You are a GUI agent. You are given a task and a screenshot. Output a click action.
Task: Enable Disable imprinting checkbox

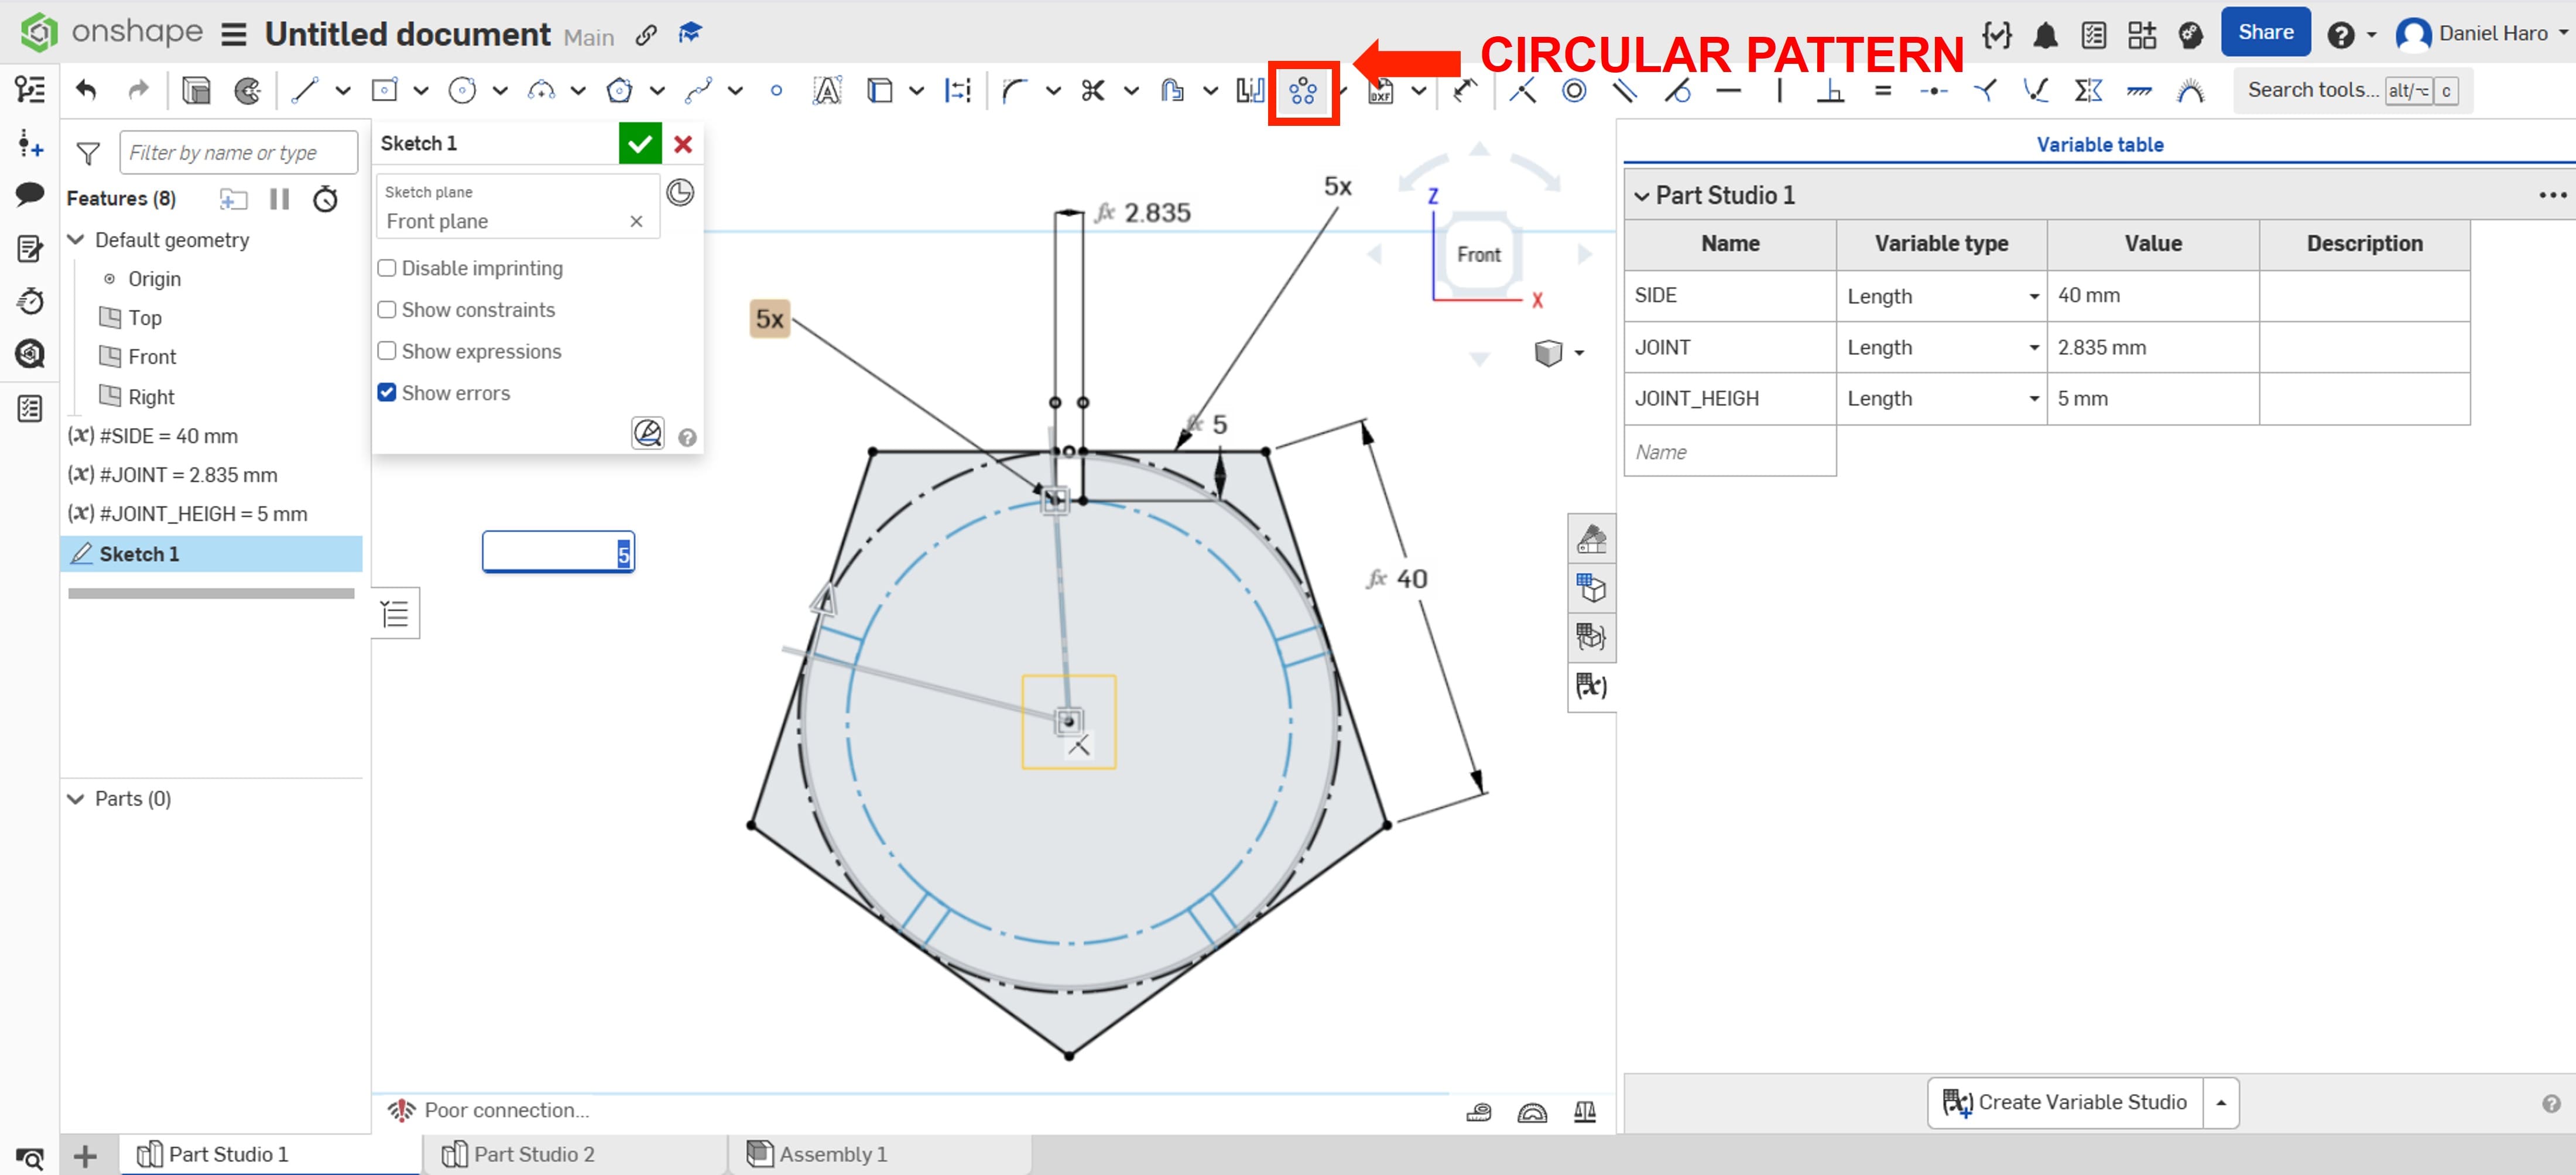387,268
